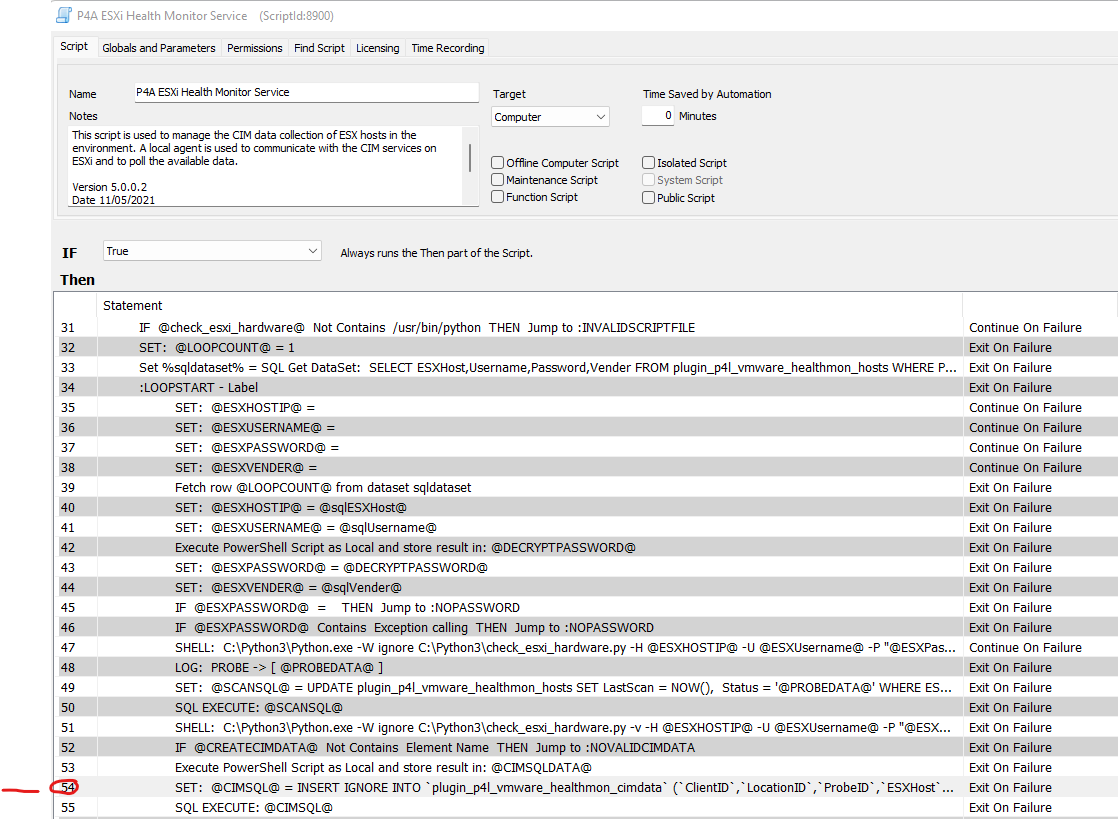Switch to Globals and Parameters tab

(x=158, y=48)
